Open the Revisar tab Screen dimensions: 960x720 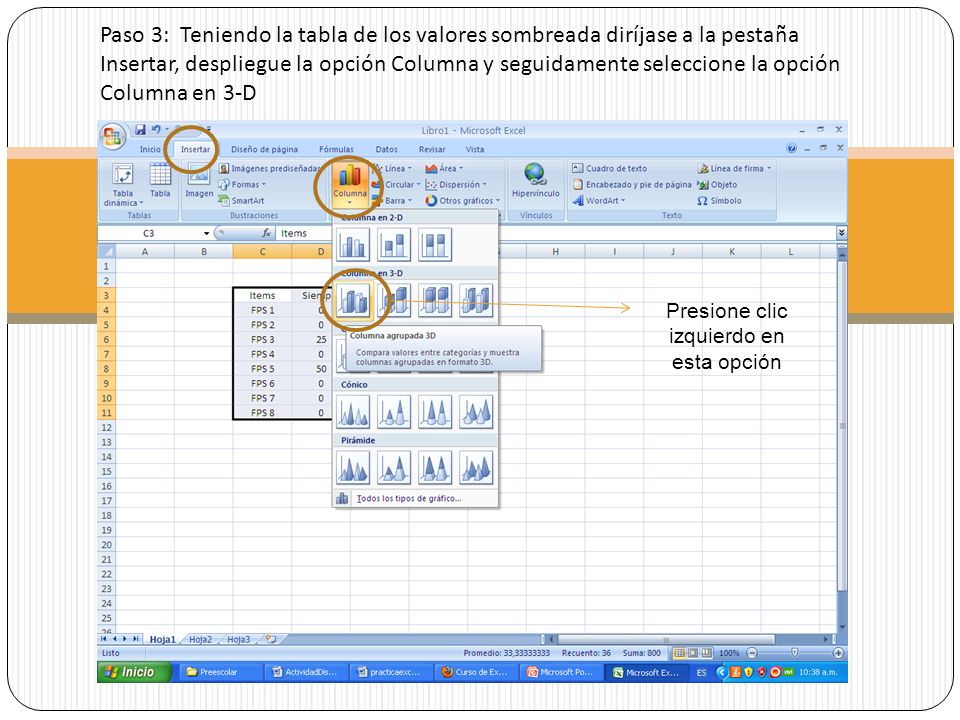(432, 149)
